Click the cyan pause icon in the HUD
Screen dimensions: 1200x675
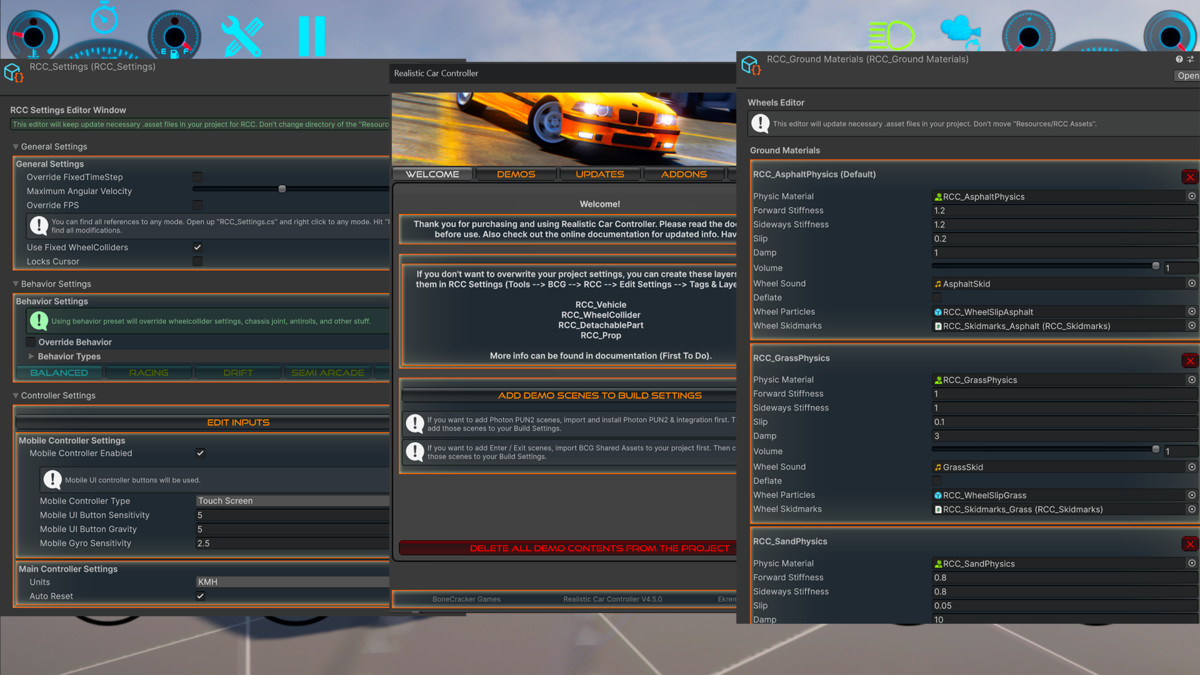311,36
